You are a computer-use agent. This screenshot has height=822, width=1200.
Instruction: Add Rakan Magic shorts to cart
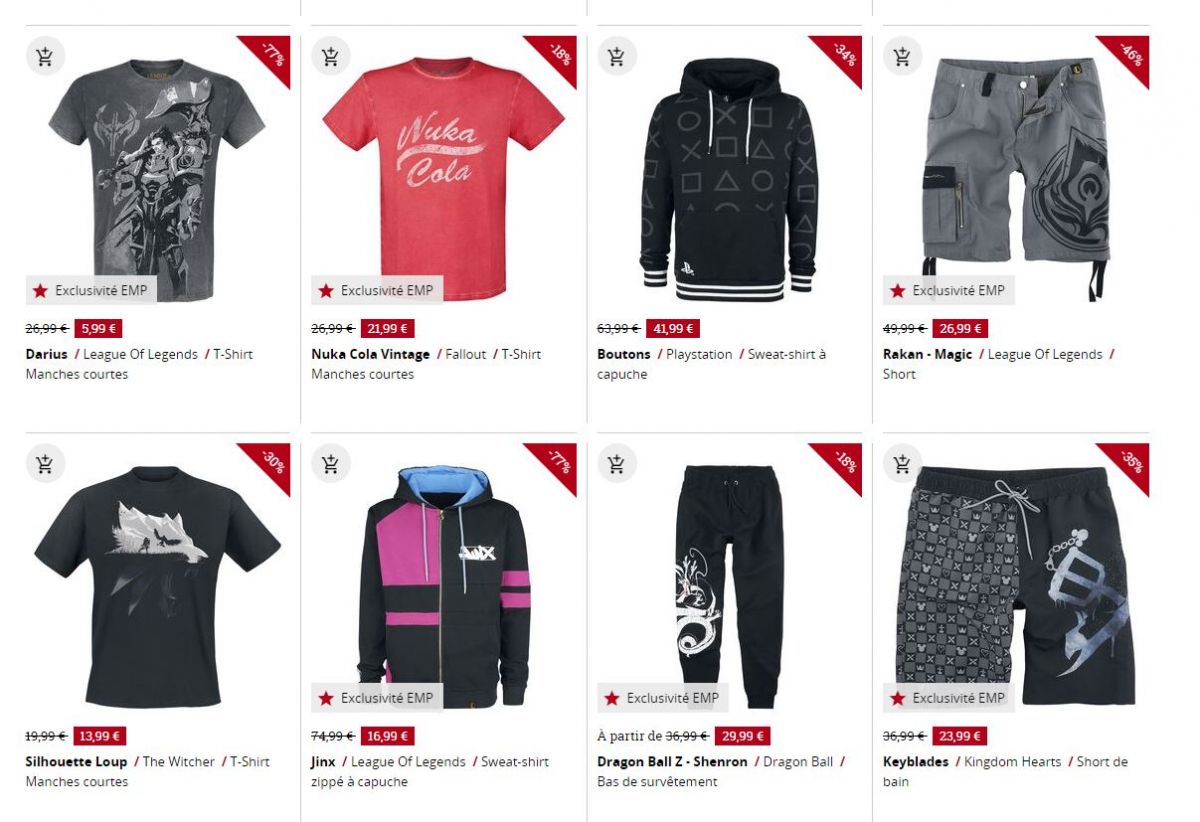(x=902, y=56)
